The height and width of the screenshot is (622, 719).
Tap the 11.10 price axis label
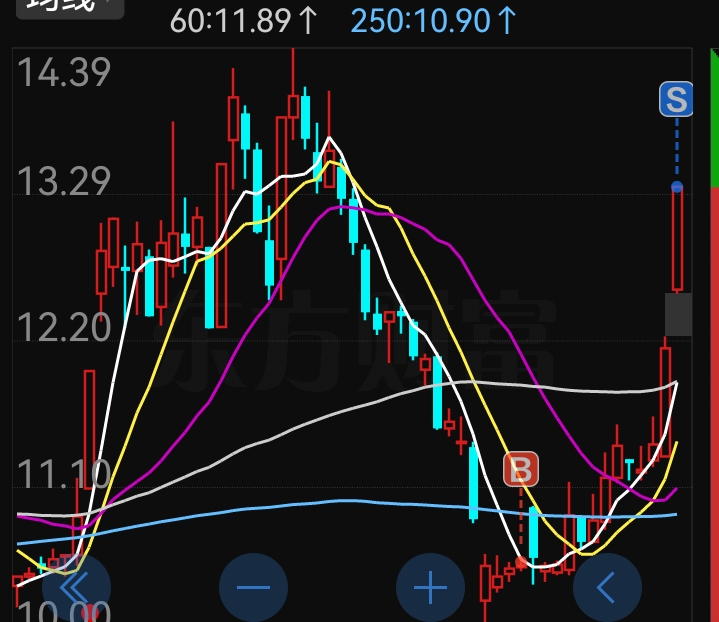(64, 473)
